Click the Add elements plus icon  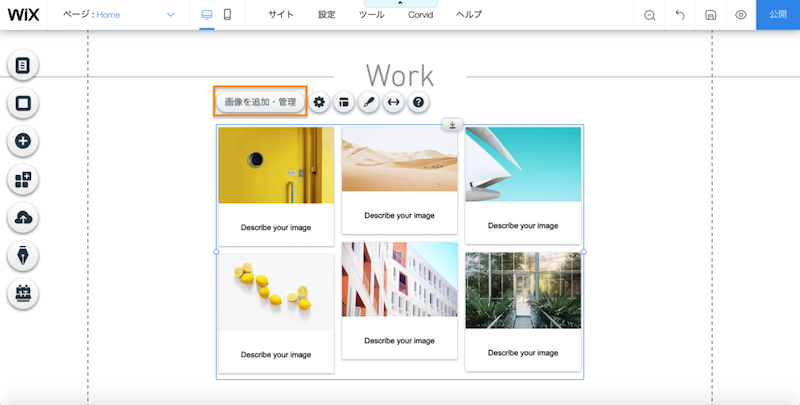point(23,141)
